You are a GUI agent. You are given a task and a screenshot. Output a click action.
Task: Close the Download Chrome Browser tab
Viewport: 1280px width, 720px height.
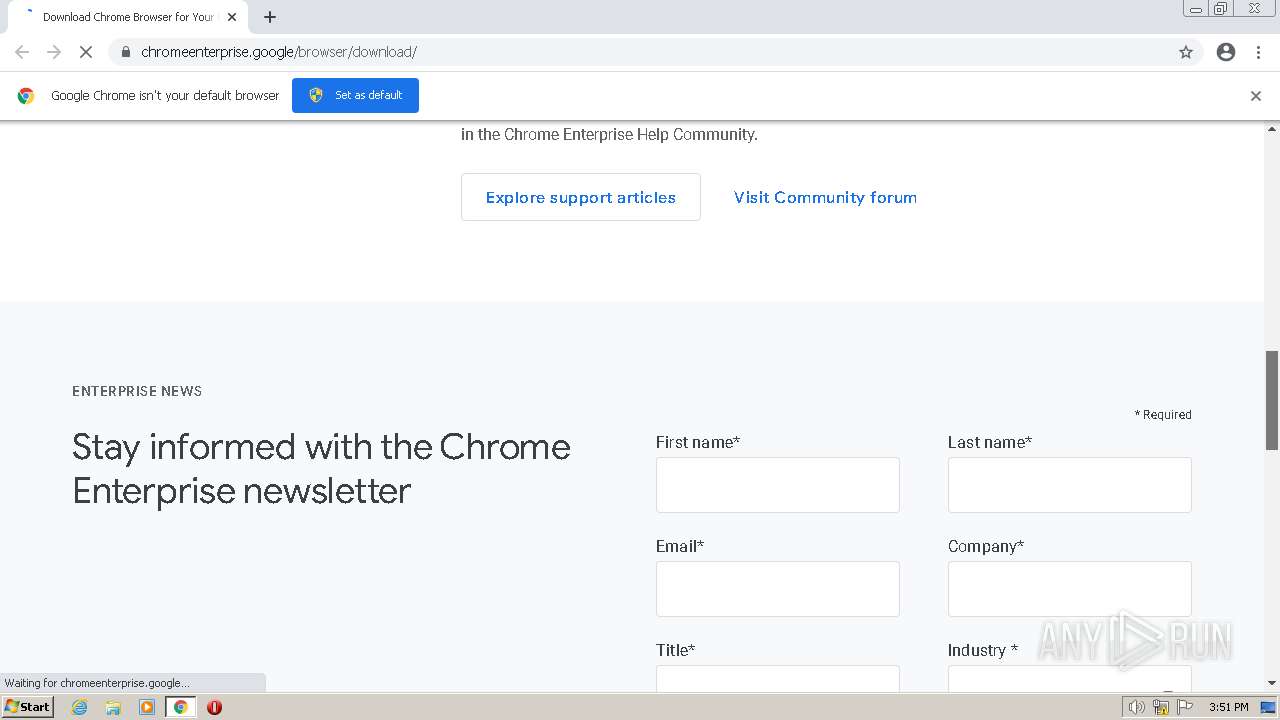(232, 17)
